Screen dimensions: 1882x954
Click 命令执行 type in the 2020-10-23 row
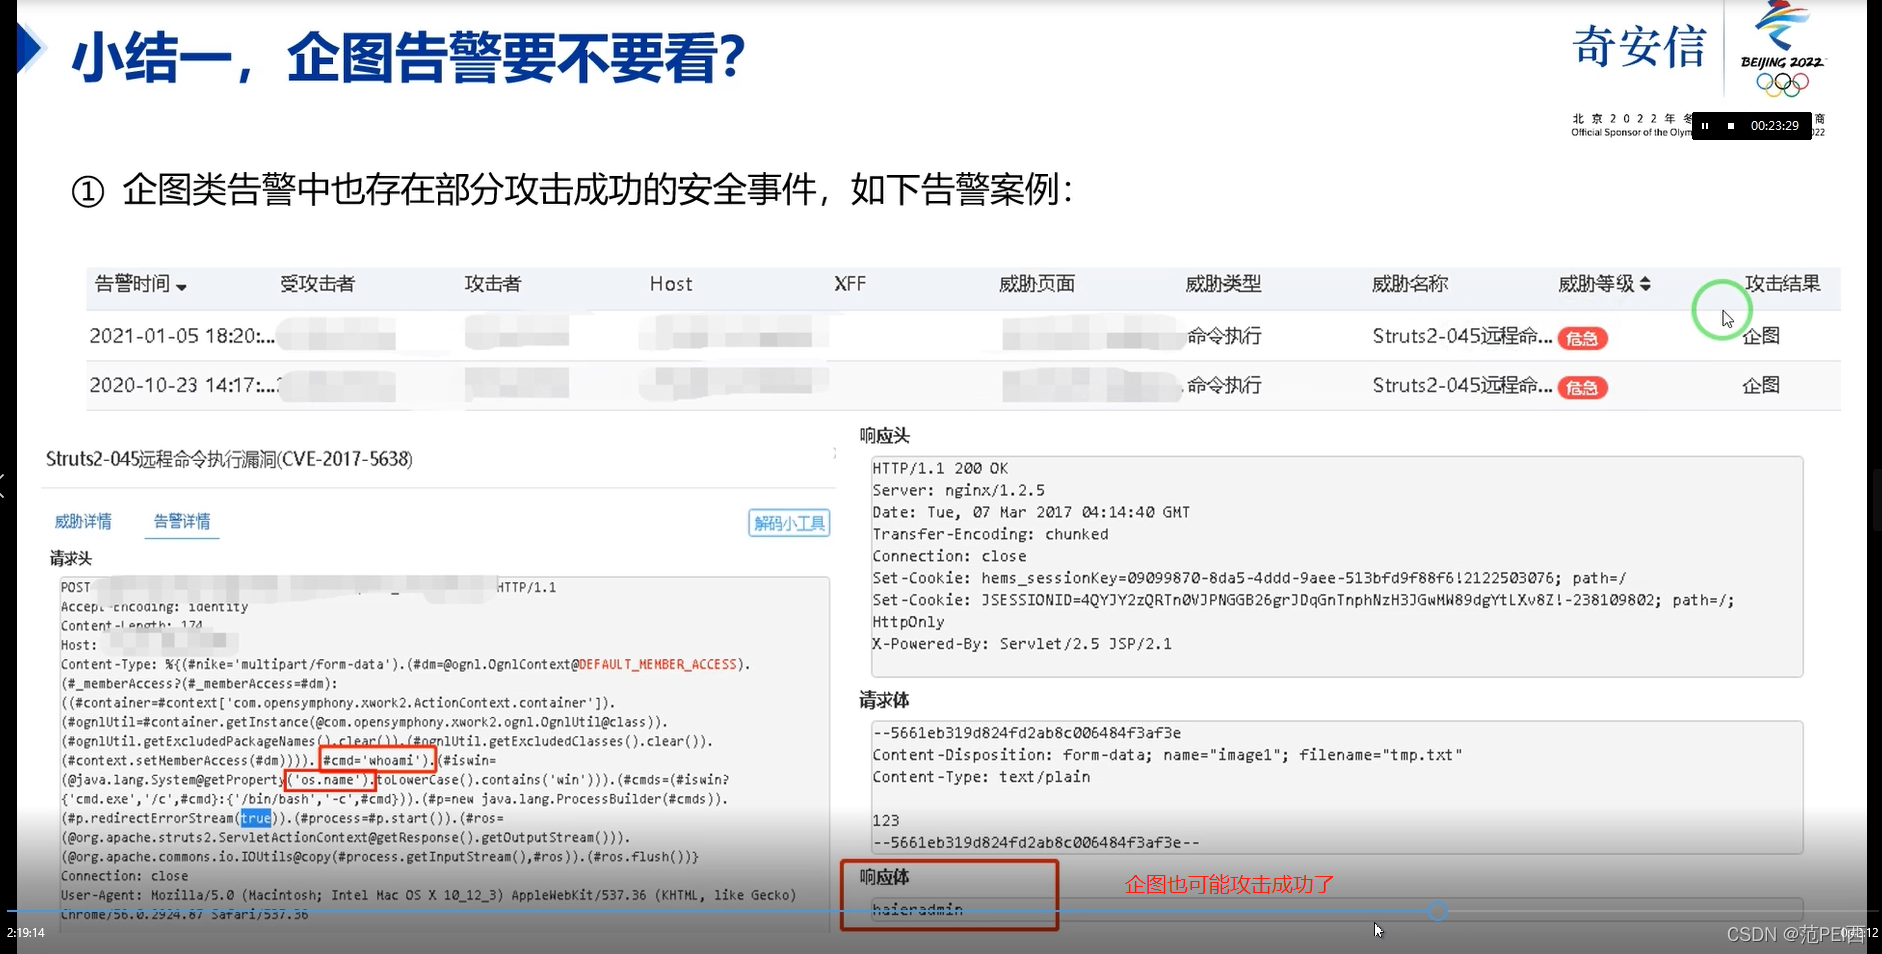[x=1224, y=385]
